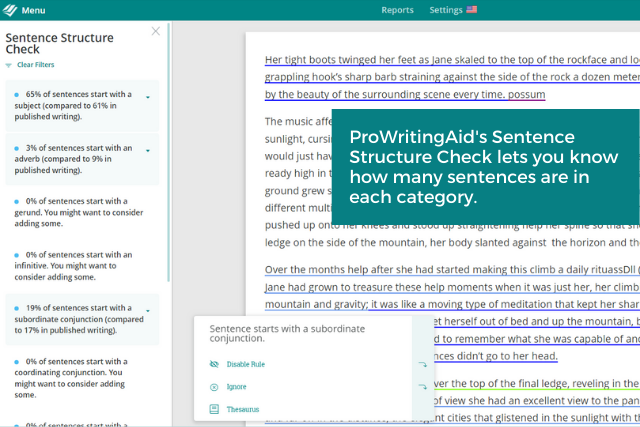This screenshot has height=427, width=640.
Task: Click the US flag language icon
Action: click(471, 9)
